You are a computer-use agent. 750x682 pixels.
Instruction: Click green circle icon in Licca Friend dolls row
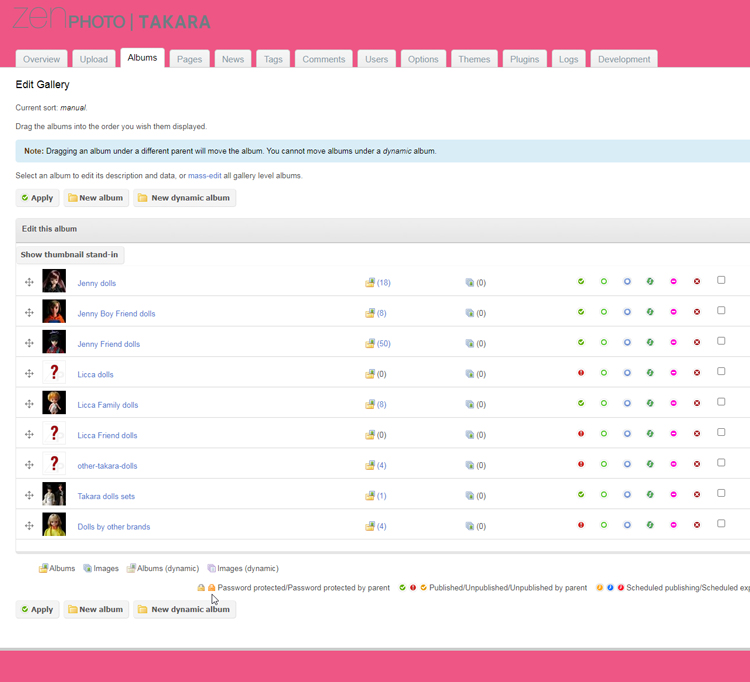click(604, 433)
